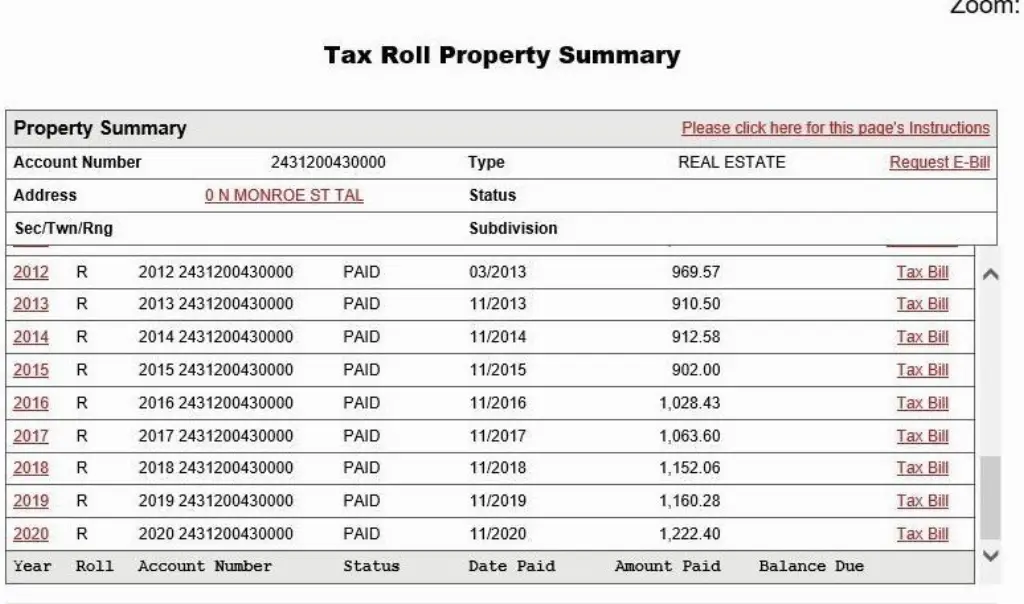This screenshot has width=1024, height=604.
Task: Select the 2013 year link
Action: pos(30,304)
